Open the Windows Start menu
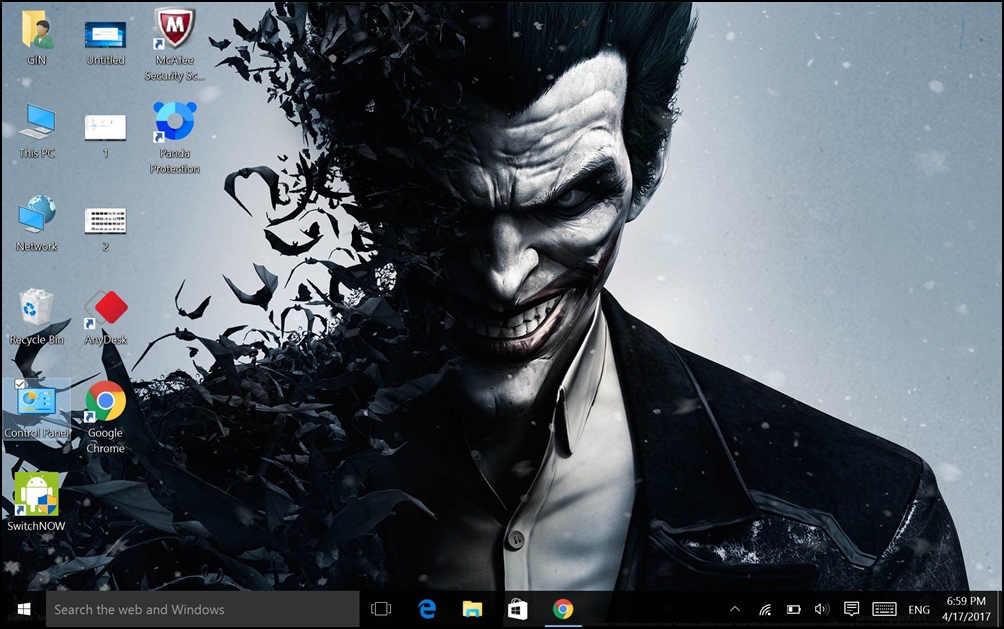This screenshot has height=629, width=1004. click(x=24, y=609)
